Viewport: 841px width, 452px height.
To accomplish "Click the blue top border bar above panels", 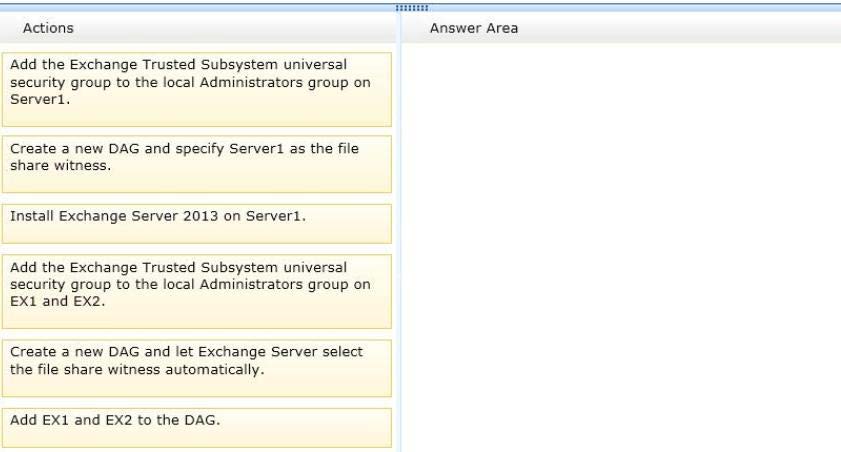I will tap(420, 8).
